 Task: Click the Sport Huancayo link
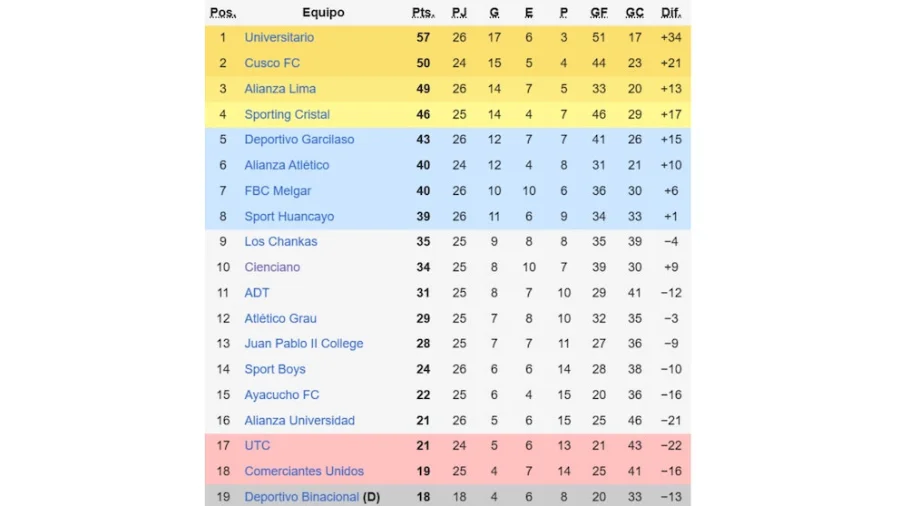[x=289, y=217]
